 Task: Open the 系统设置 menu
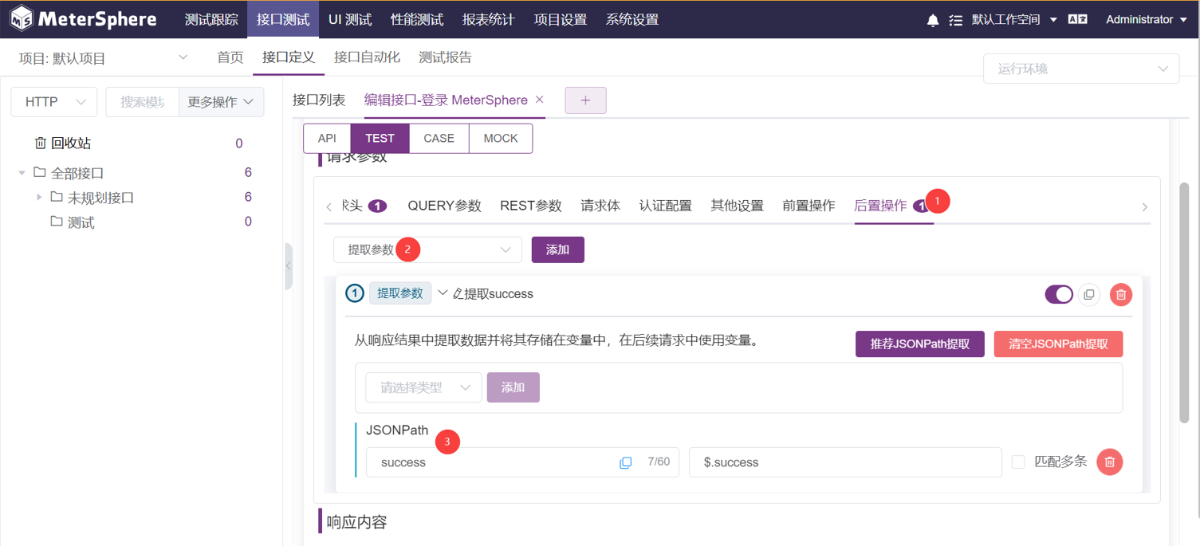(x=632, y=19)
